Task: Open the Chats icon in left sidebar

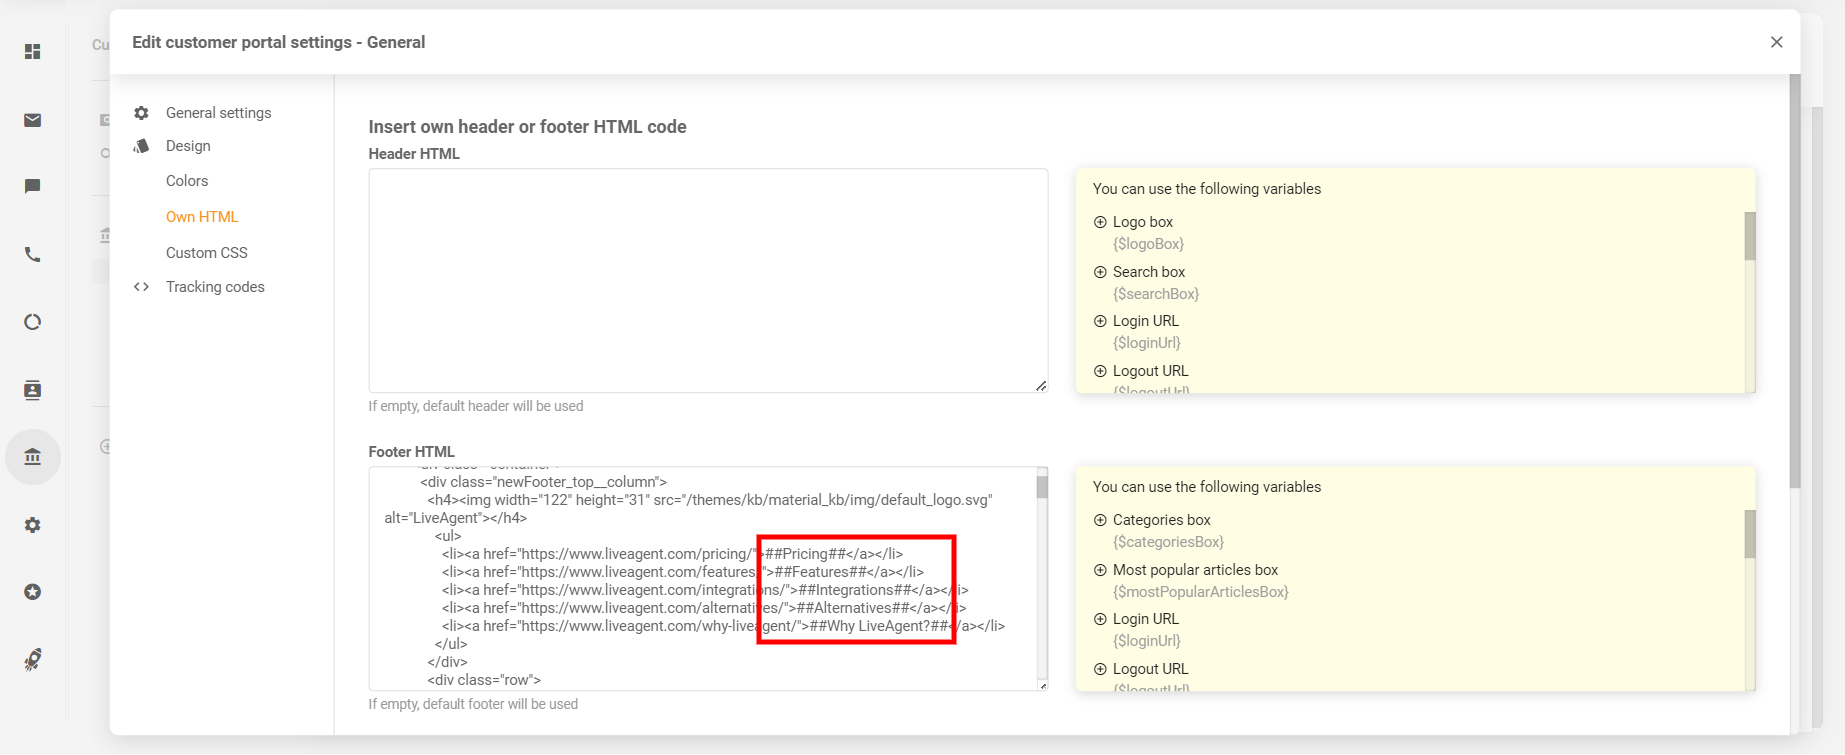Action: 33,187
